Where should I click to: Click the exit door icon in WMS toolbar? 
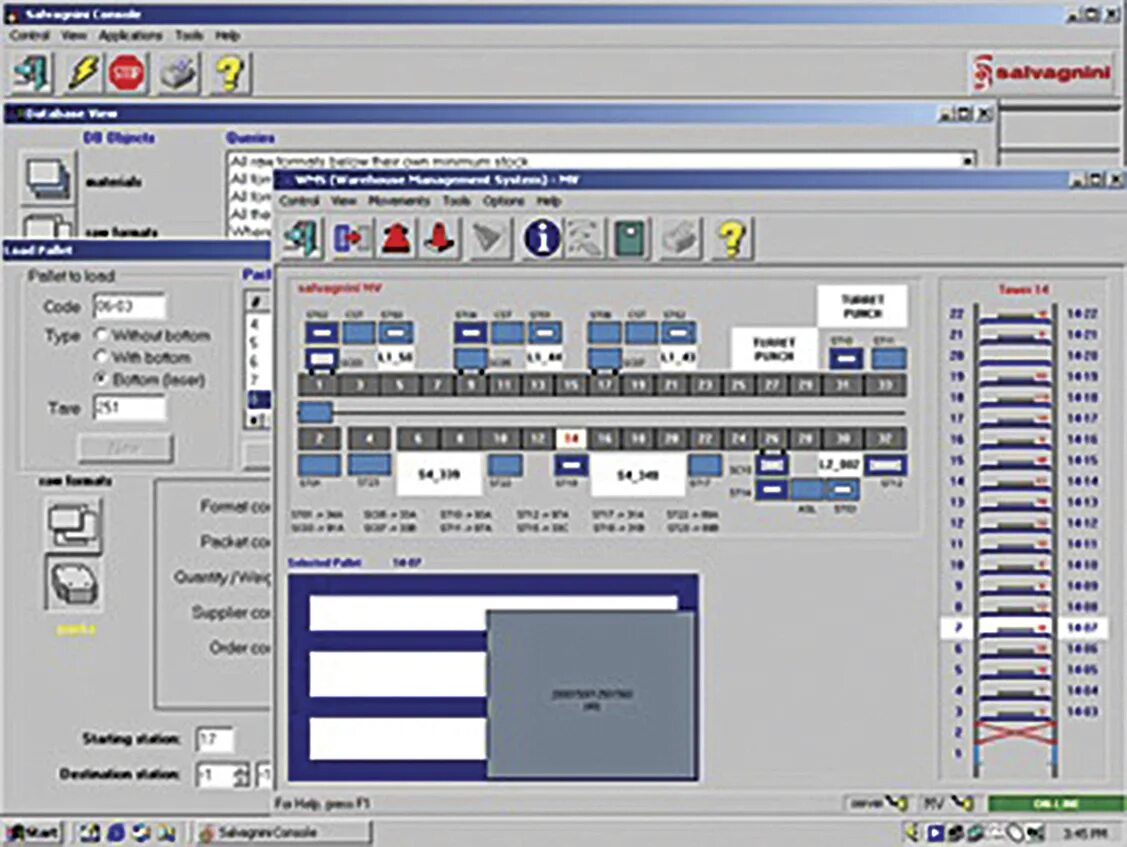click(x=303, y=238)
